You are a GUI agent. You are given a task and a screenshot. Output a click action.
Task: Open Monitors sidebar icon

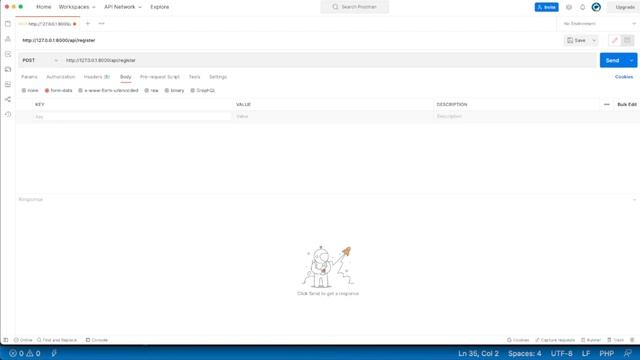pyautogui.click(x=8, y=84)
